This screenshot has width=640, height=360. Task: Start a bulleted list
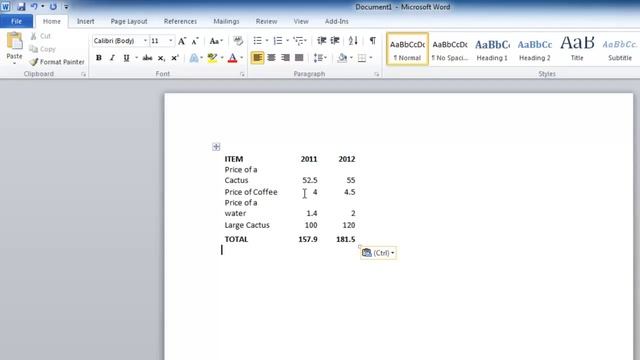(257, 41)
